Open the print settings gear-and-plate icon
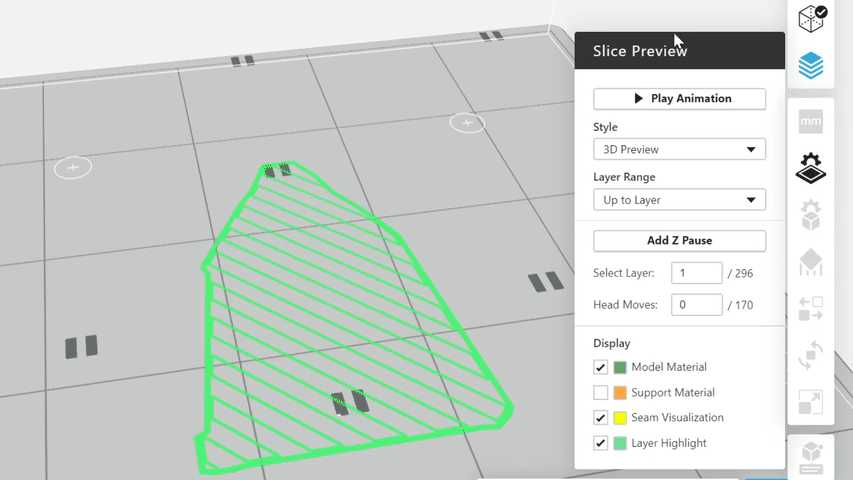Viewport: 853px width, 480px height. 811,168
